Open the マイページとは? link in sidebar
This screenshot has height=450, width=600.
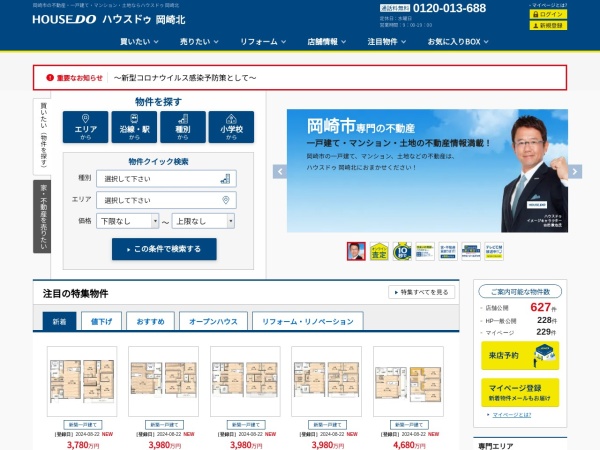(512, 415)
